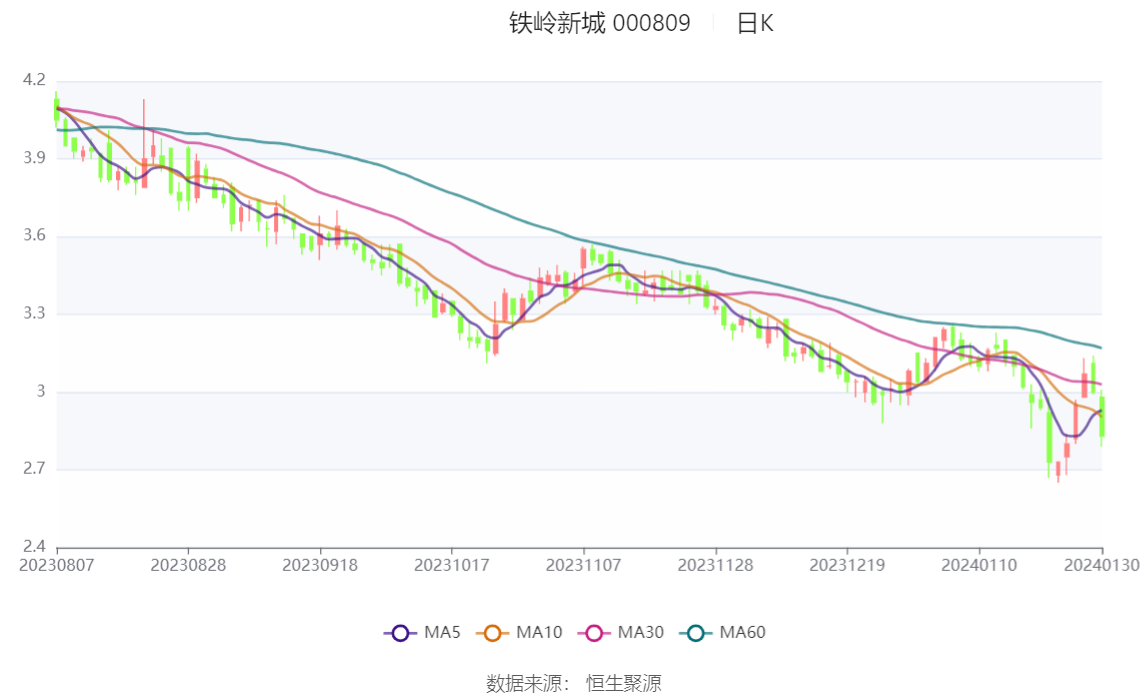Click the 3.3 price axis label

(34, 313)
